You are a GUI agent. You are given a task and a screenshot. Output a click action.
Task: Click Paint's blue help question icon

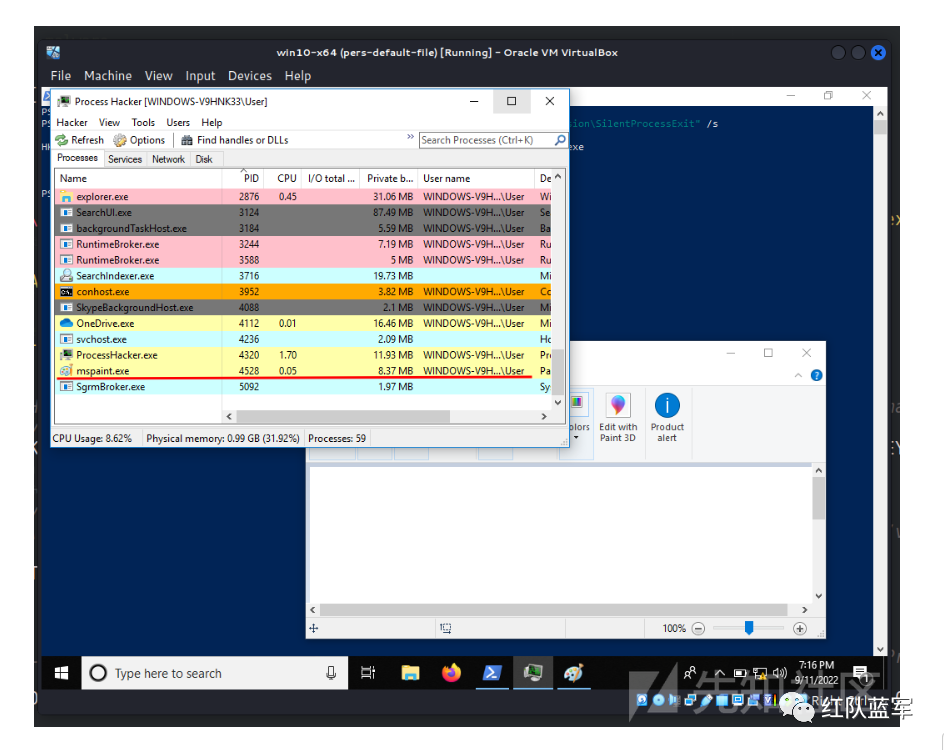click(816, 376)
